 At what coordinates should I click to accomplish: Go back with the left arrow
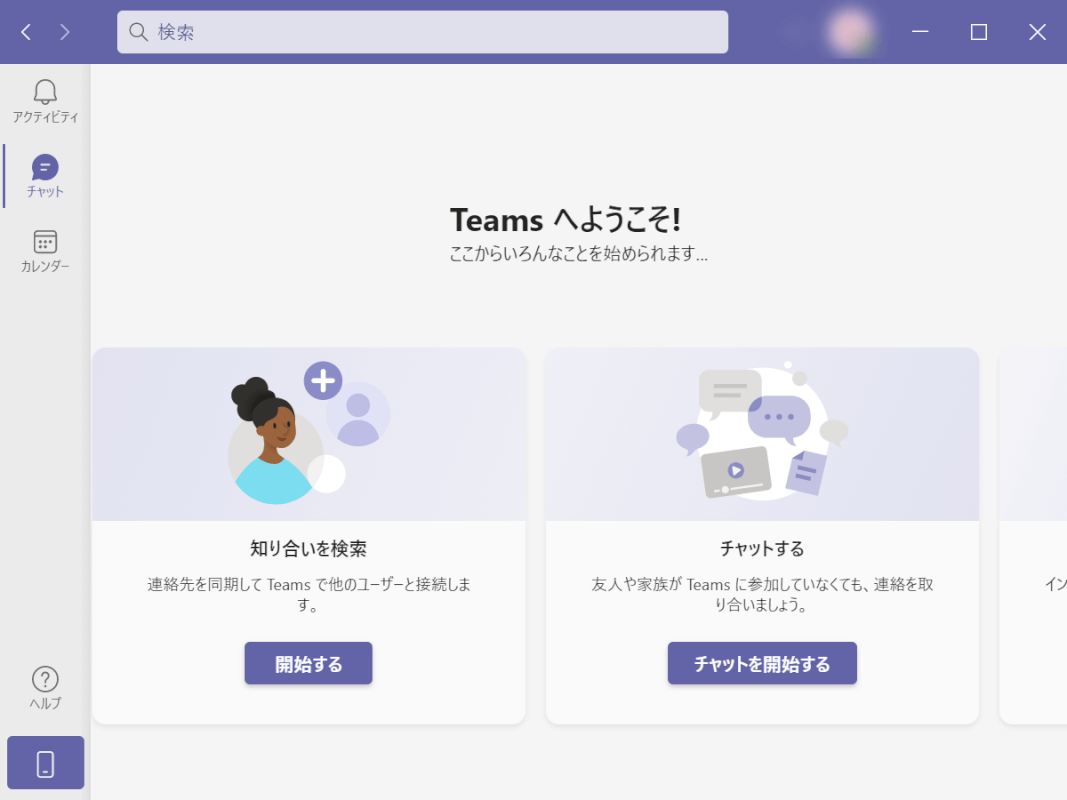(27, 32)
